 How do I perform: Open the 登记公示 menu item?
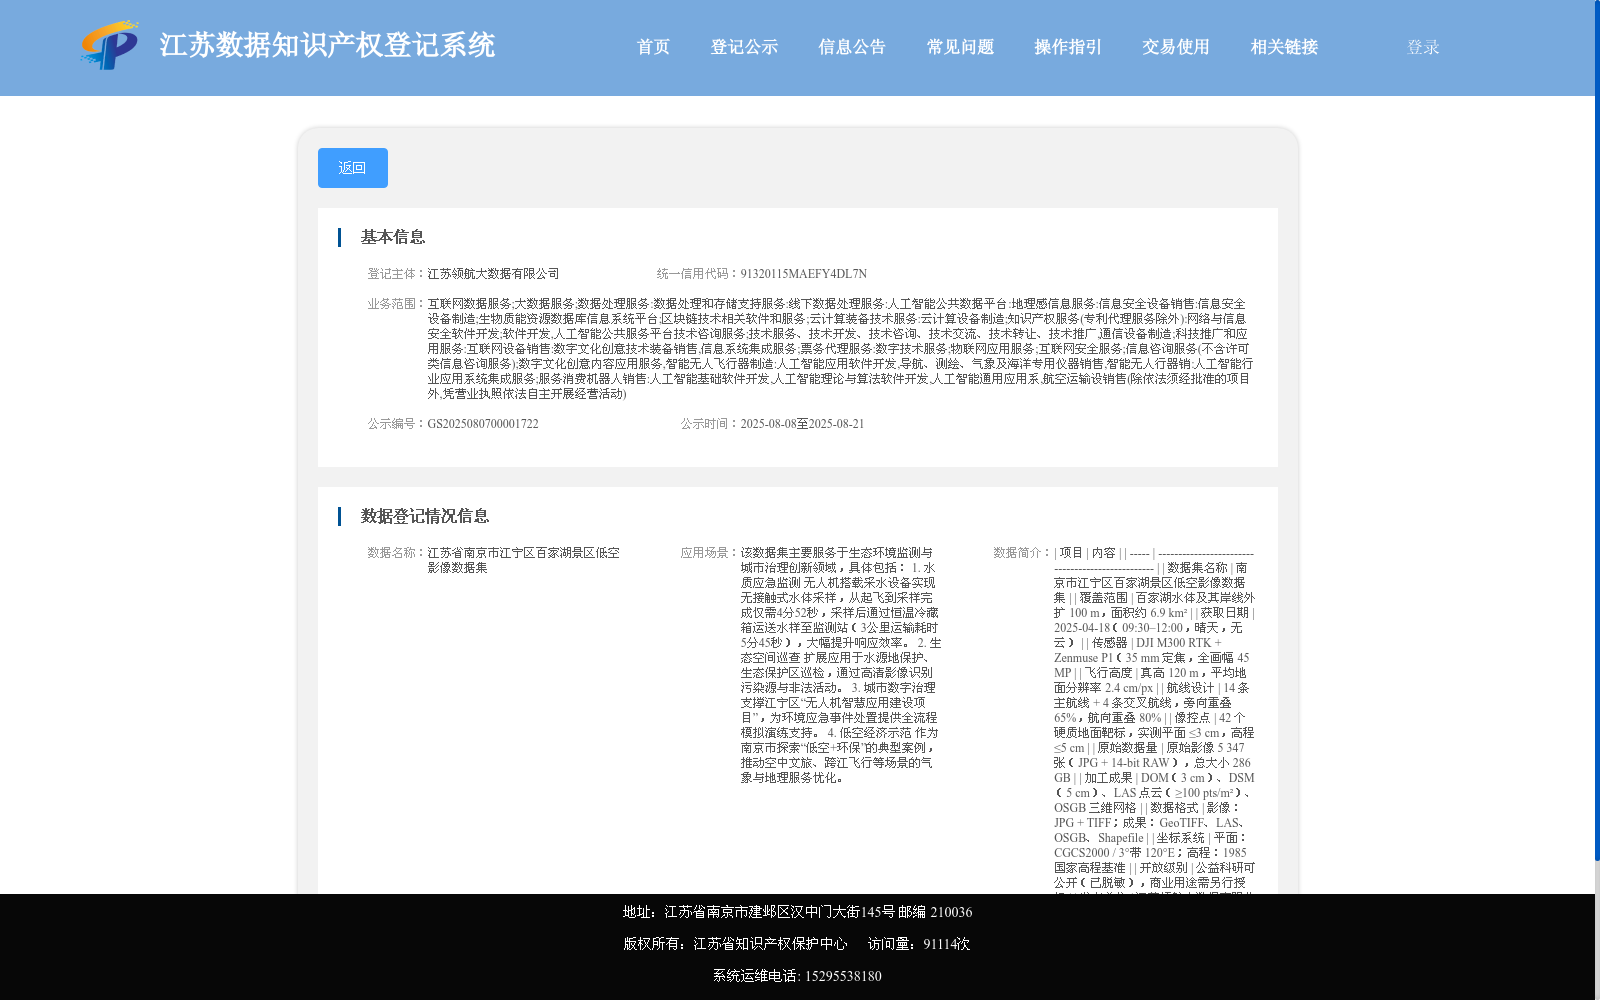coord(744,47)
